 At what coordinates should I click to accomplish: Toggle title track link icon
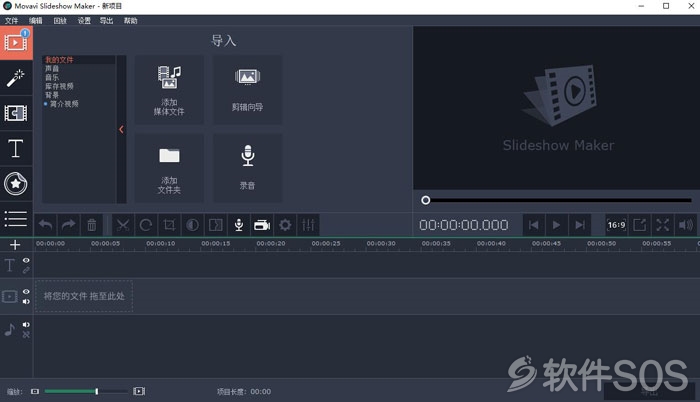[26, 270]
